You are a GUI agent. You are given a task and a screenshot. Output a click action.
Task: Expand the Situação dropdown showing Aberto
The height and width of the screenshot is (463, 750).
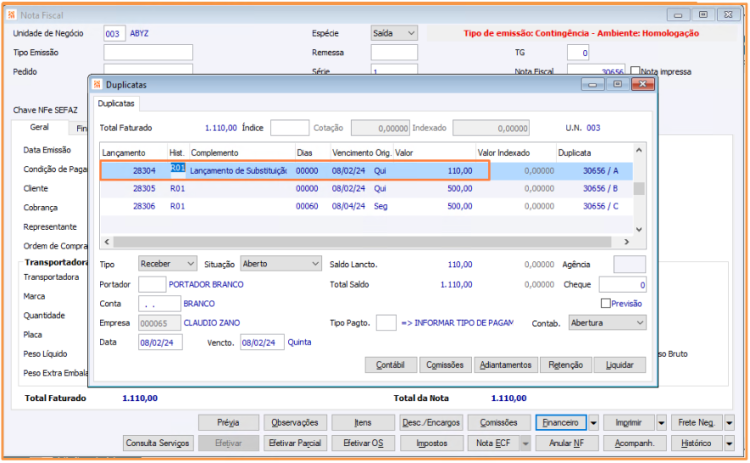(x=280, y=264)
